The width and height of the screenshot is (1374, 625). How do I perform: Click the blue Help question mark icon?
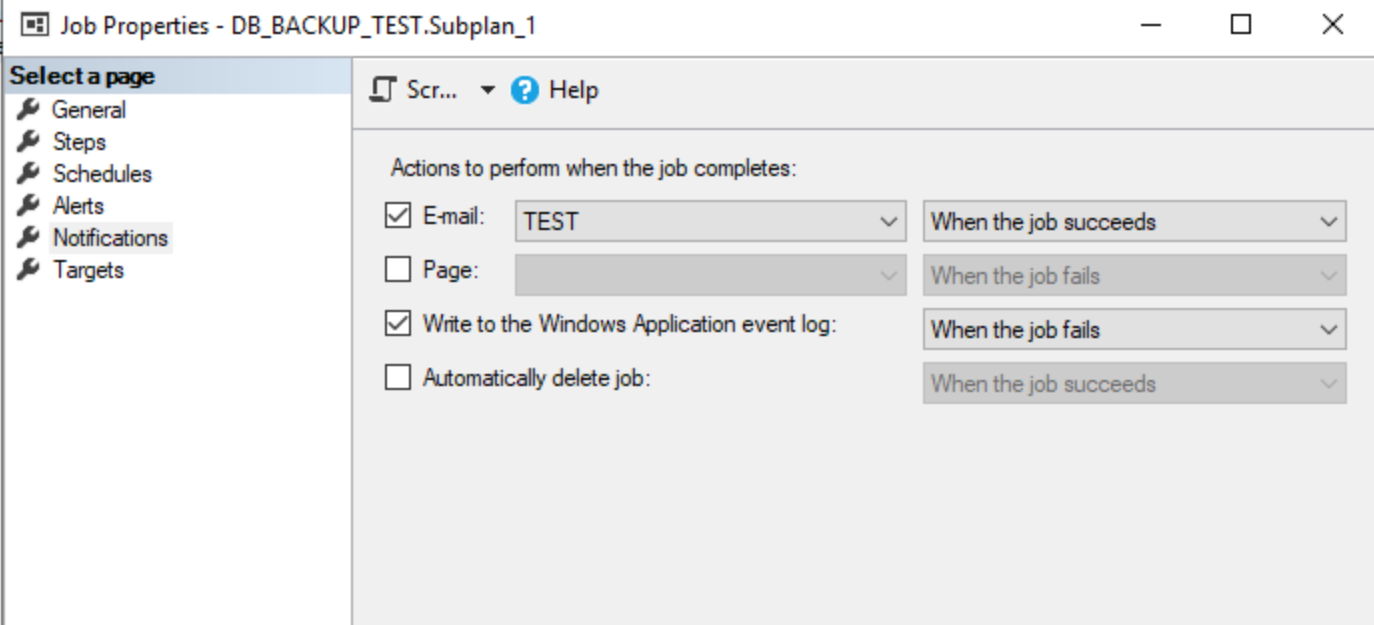tap(525, 90)
